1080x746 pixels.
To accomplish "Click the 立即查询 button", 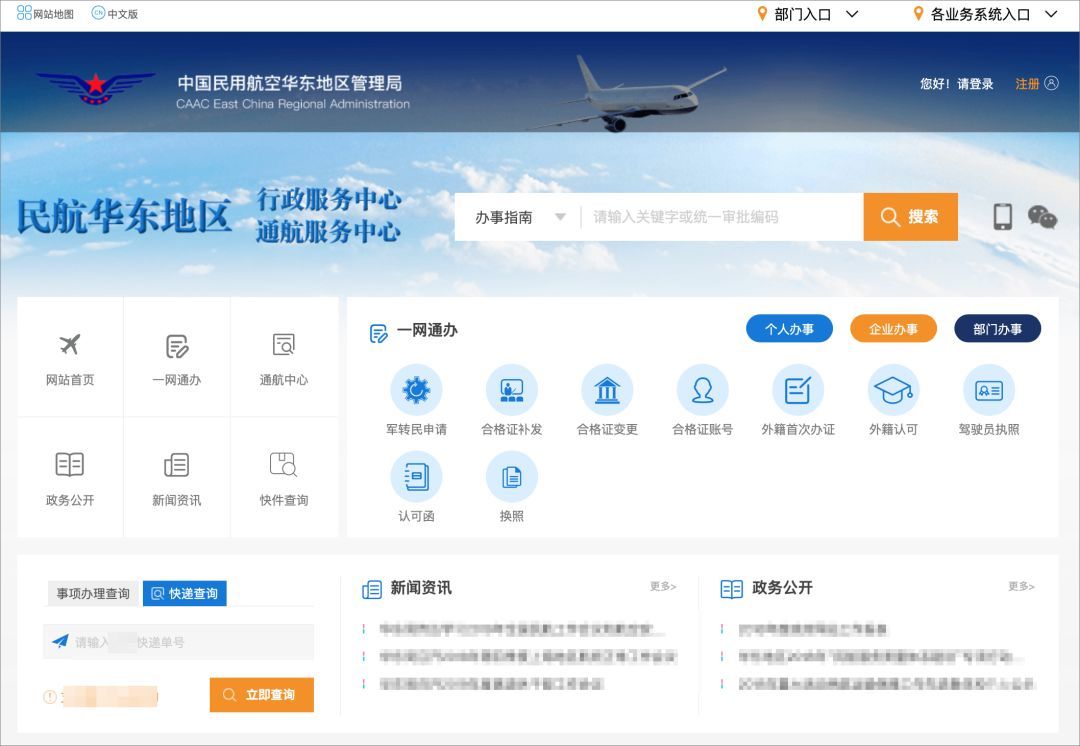I will [261, 695].
